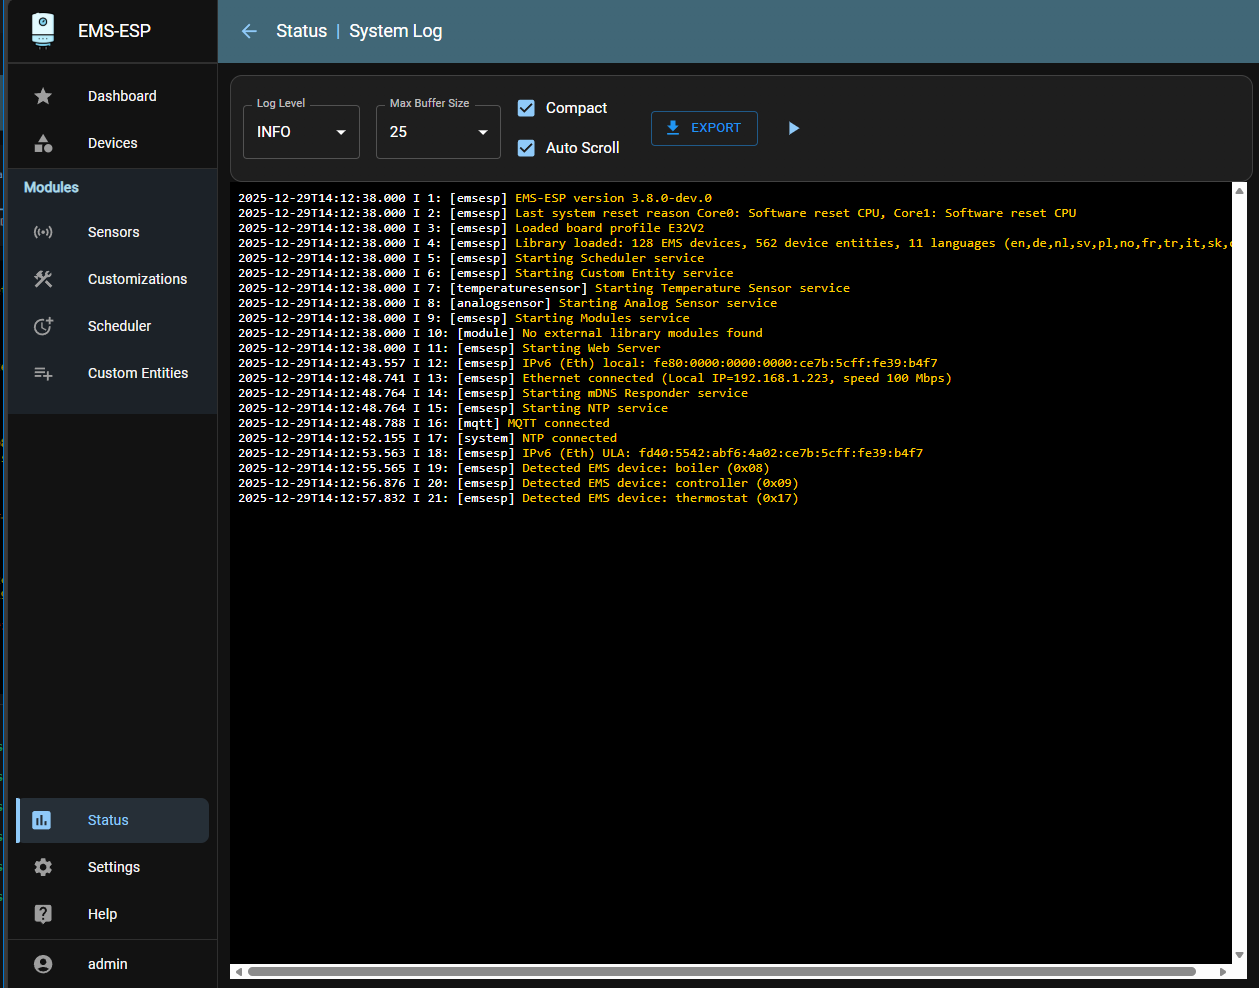Click the log scroll down arrow

pos(1240,955)
